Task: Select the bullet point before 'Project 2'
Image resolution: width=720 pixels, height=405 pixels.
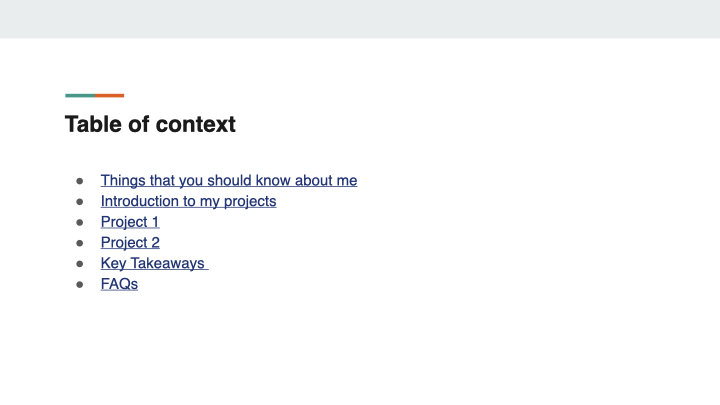Action: point(79,243)
